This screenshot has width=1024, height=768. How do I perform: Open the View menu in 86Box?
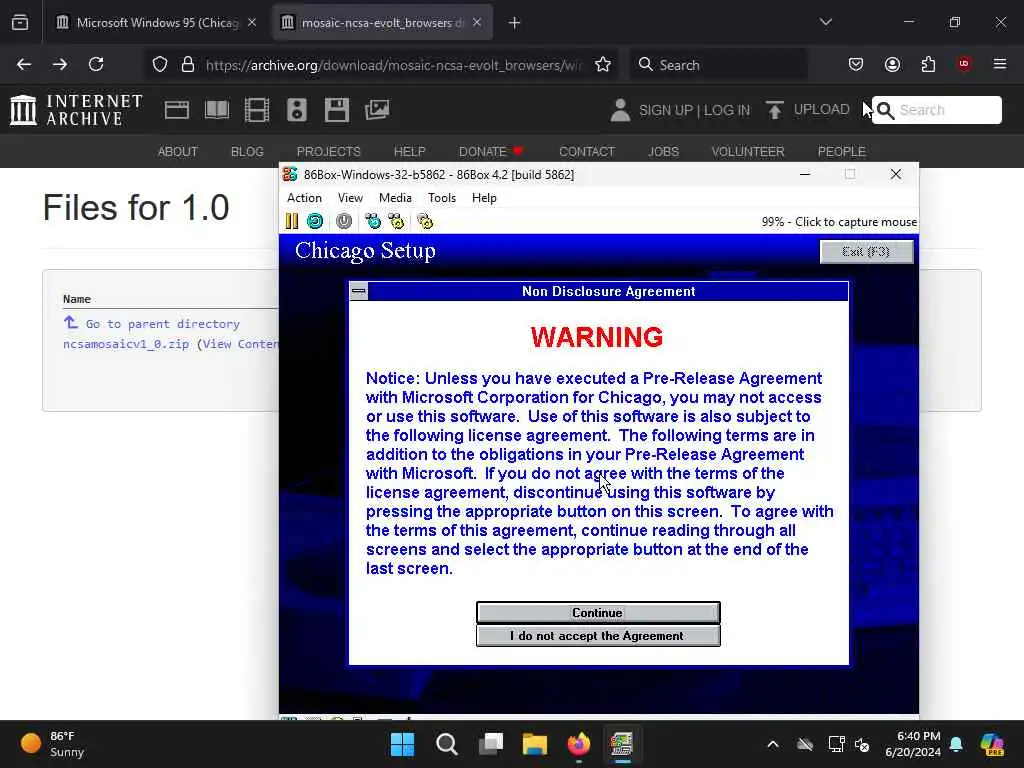click(350, 198)
